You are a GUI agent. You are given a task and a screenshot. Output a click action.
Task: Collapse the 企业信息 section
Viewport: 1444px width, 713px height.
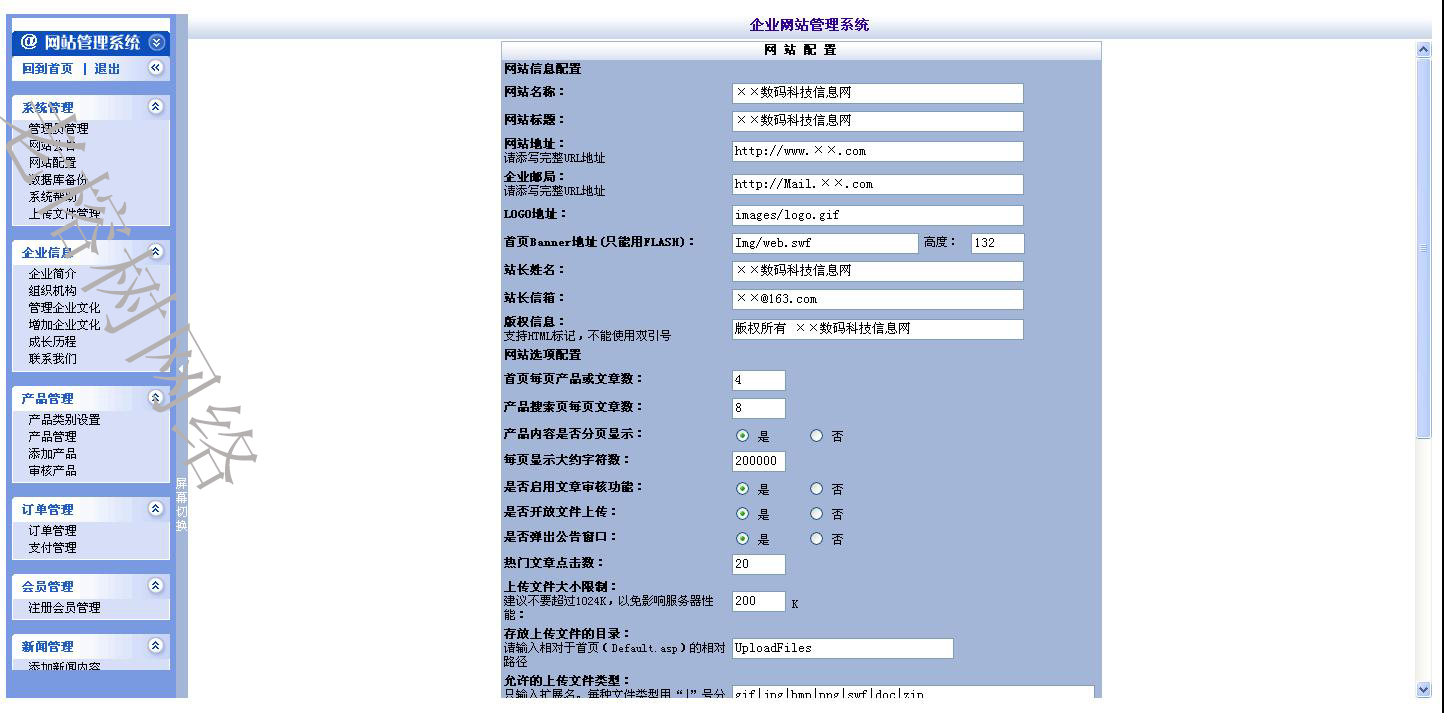156,251
